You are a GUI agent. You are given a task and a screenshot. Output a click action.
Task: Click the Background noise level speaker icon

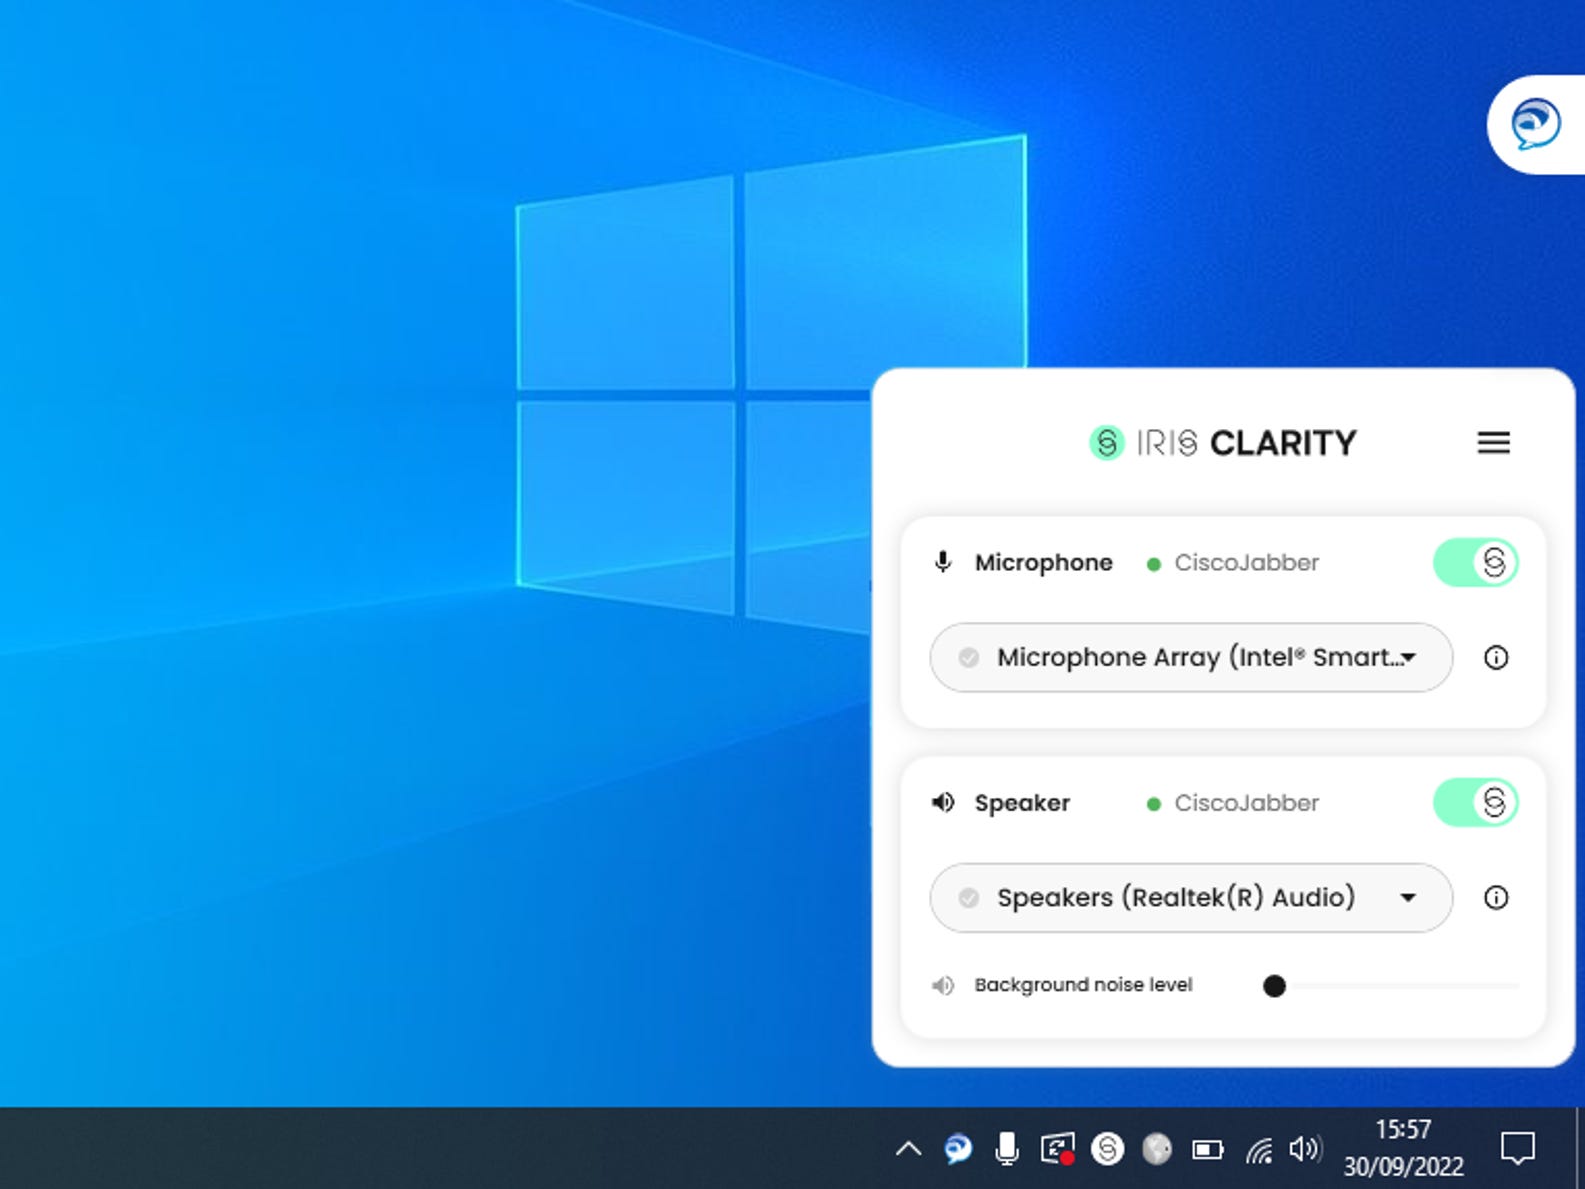[x=942, y=985]
